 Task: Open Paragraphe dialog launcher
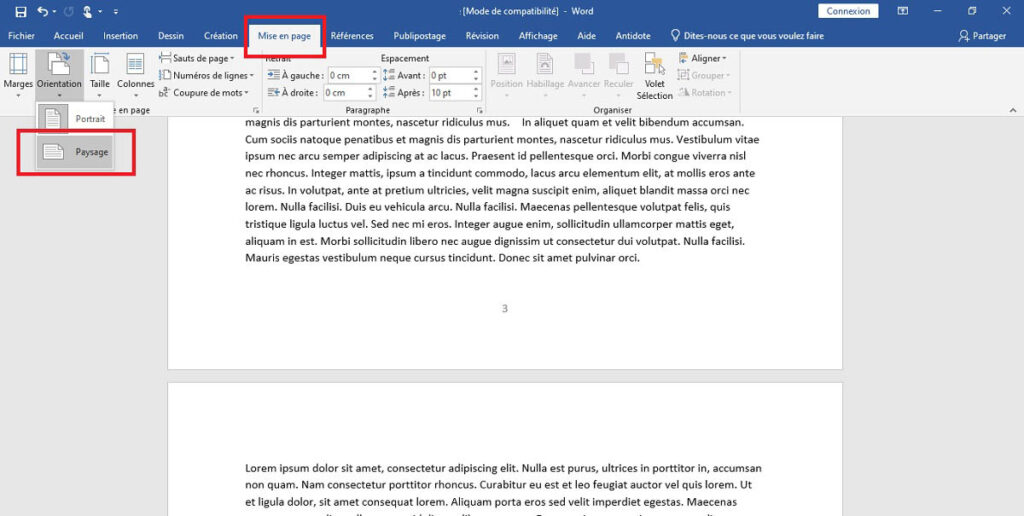479,110
